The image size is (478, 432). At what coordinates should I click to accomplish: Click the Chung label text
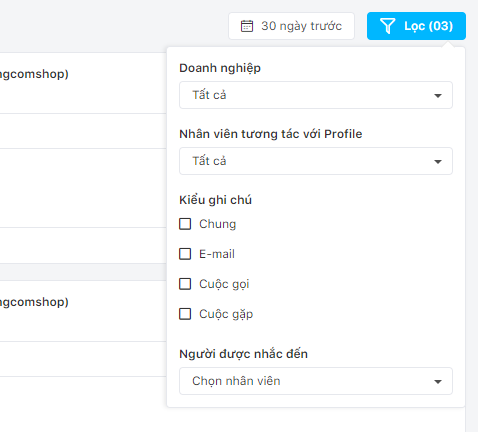[x=217, y=224]
